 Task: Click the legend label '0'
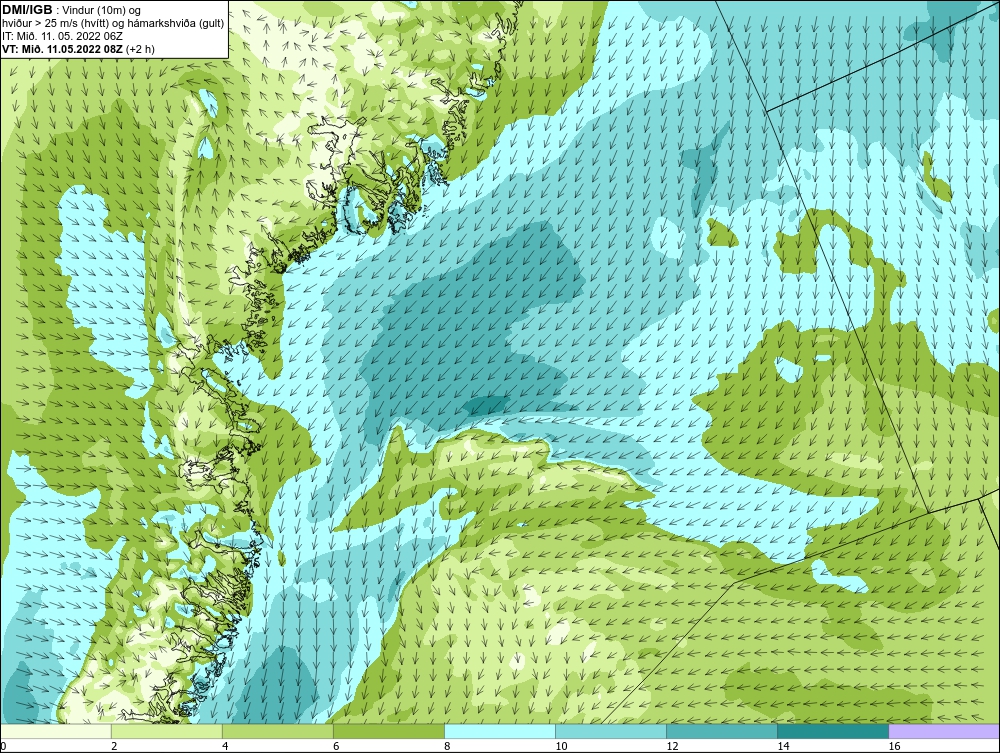point(3,746)
